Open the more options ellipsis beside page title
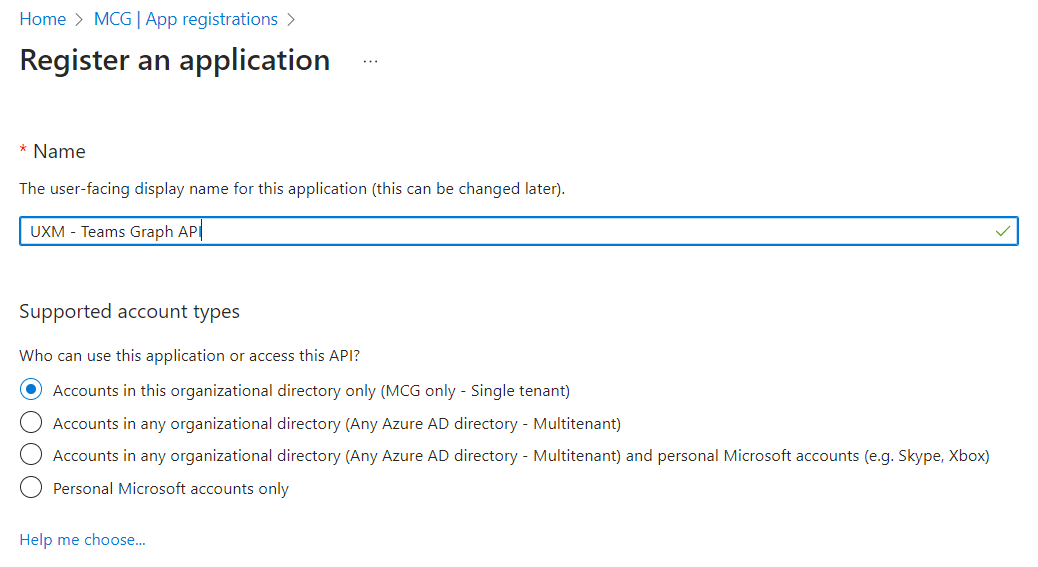1038x567 pixels. click(371, 61)
